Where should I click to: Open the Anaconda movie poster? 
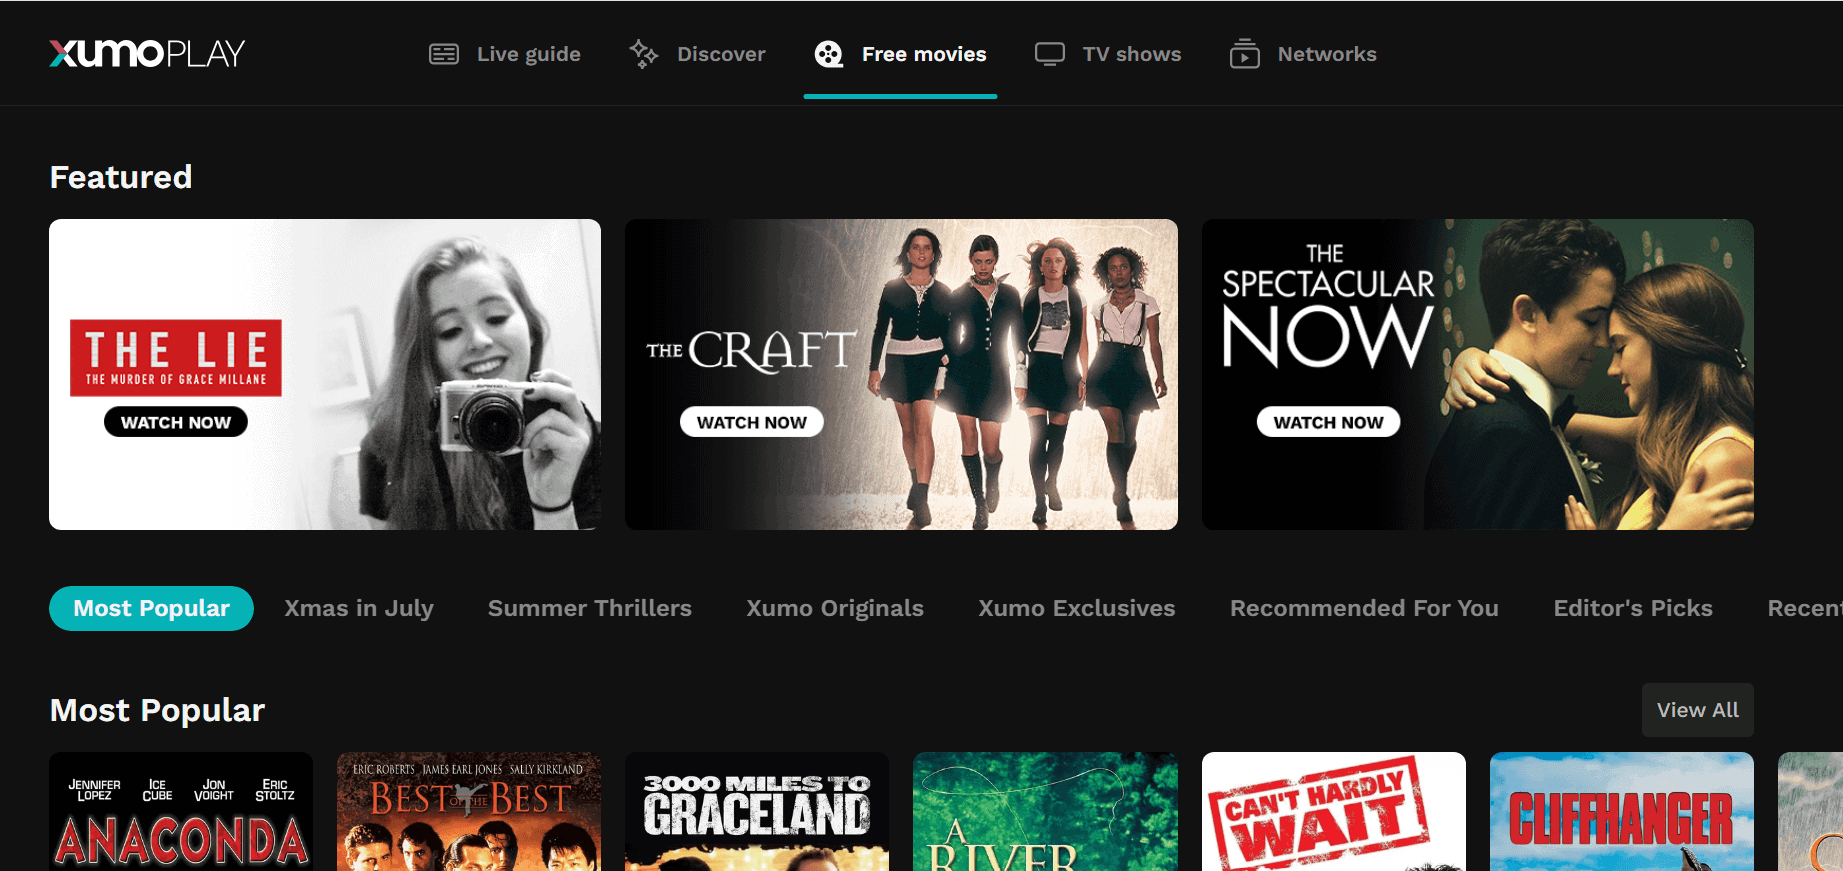pos(181,811)
